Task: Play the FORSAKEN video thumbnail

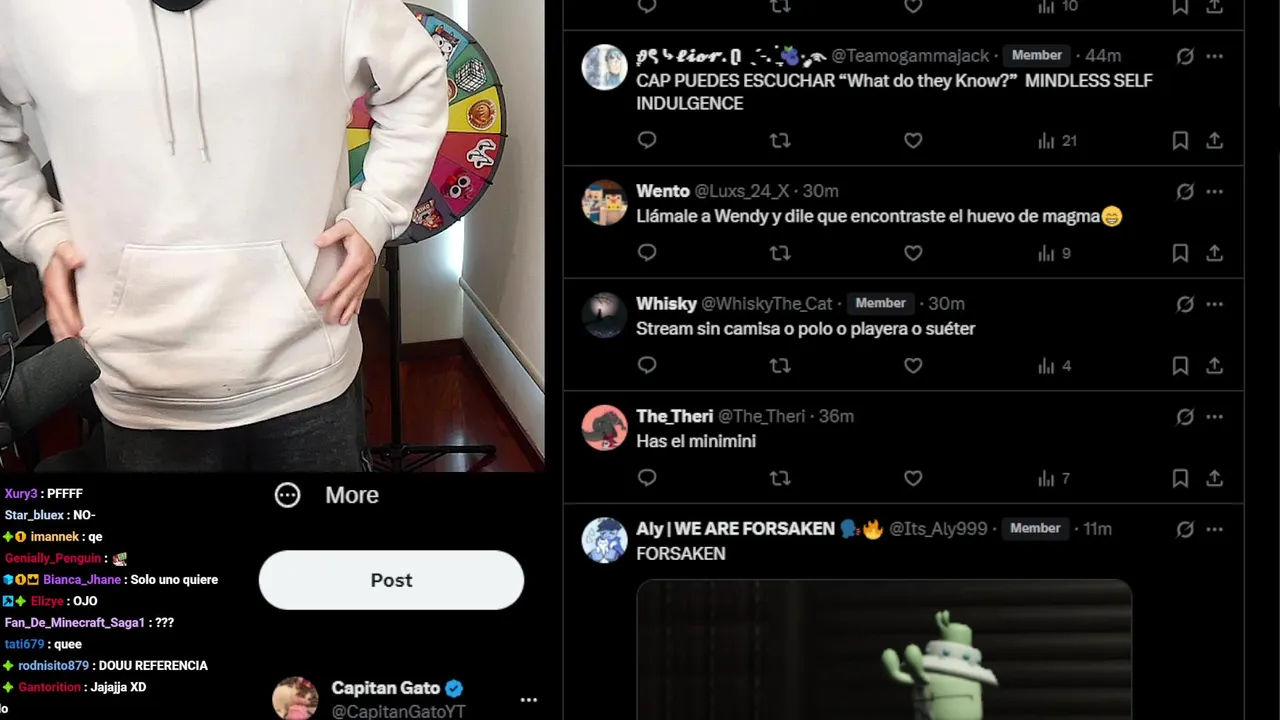Action: click(x=884, y=650)
